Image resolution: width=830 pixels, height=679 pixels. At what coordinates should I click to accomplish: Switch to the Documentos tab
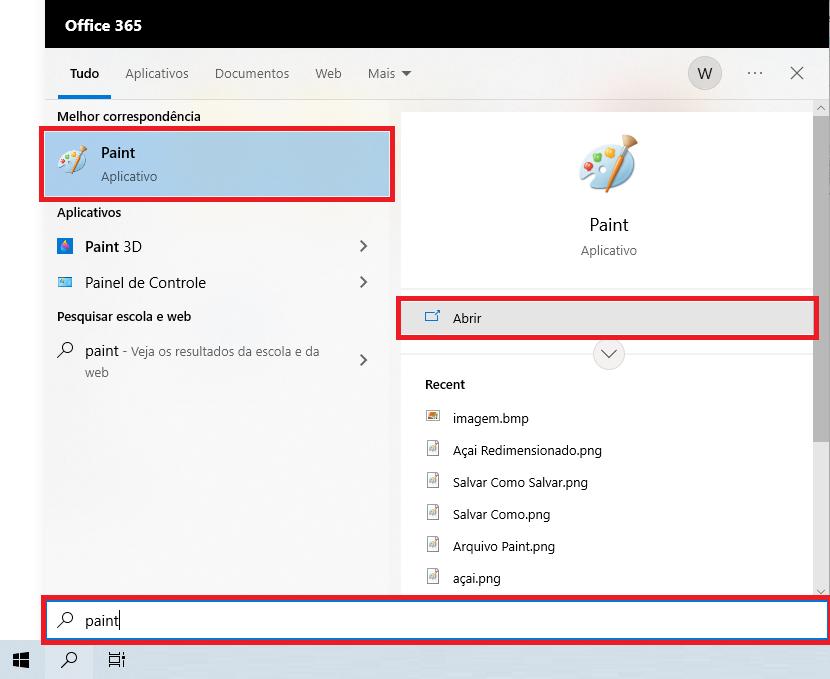[x=252, y=74]
